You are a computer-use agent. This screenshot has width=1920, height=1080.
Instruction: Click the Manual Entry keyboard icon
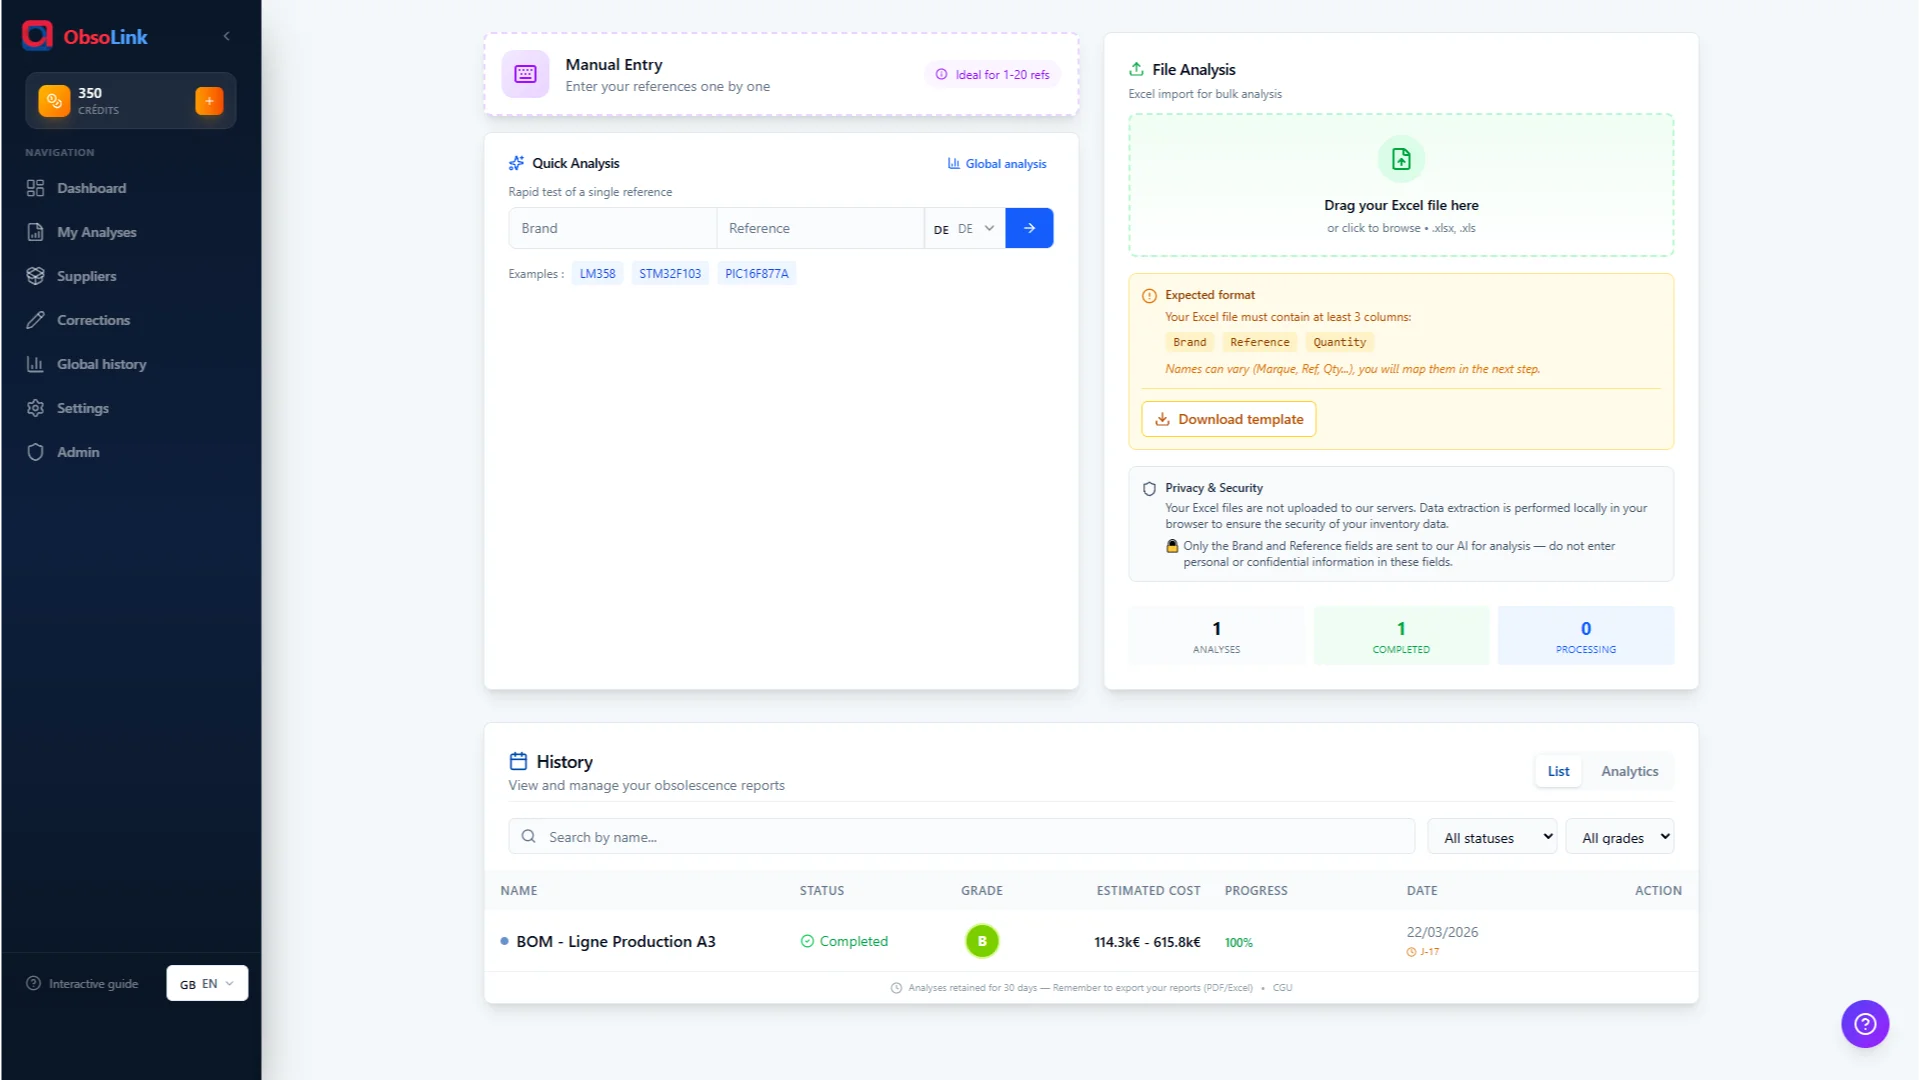pos(525,74)
